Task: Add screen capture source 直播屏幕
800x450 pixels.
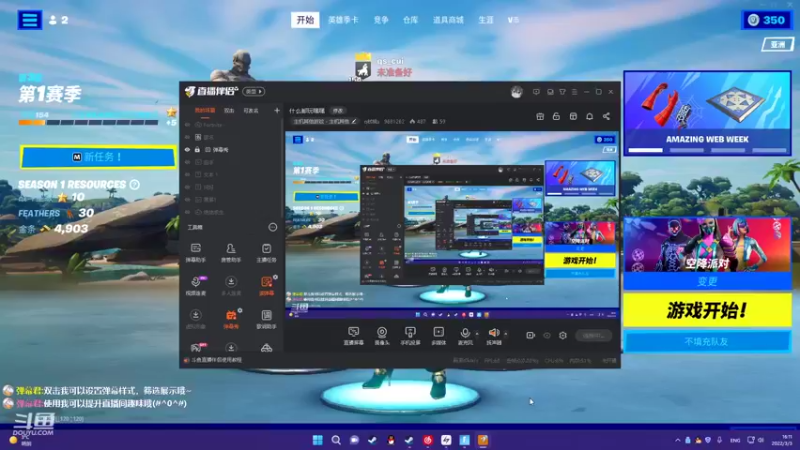Action: tap(353, 336)
